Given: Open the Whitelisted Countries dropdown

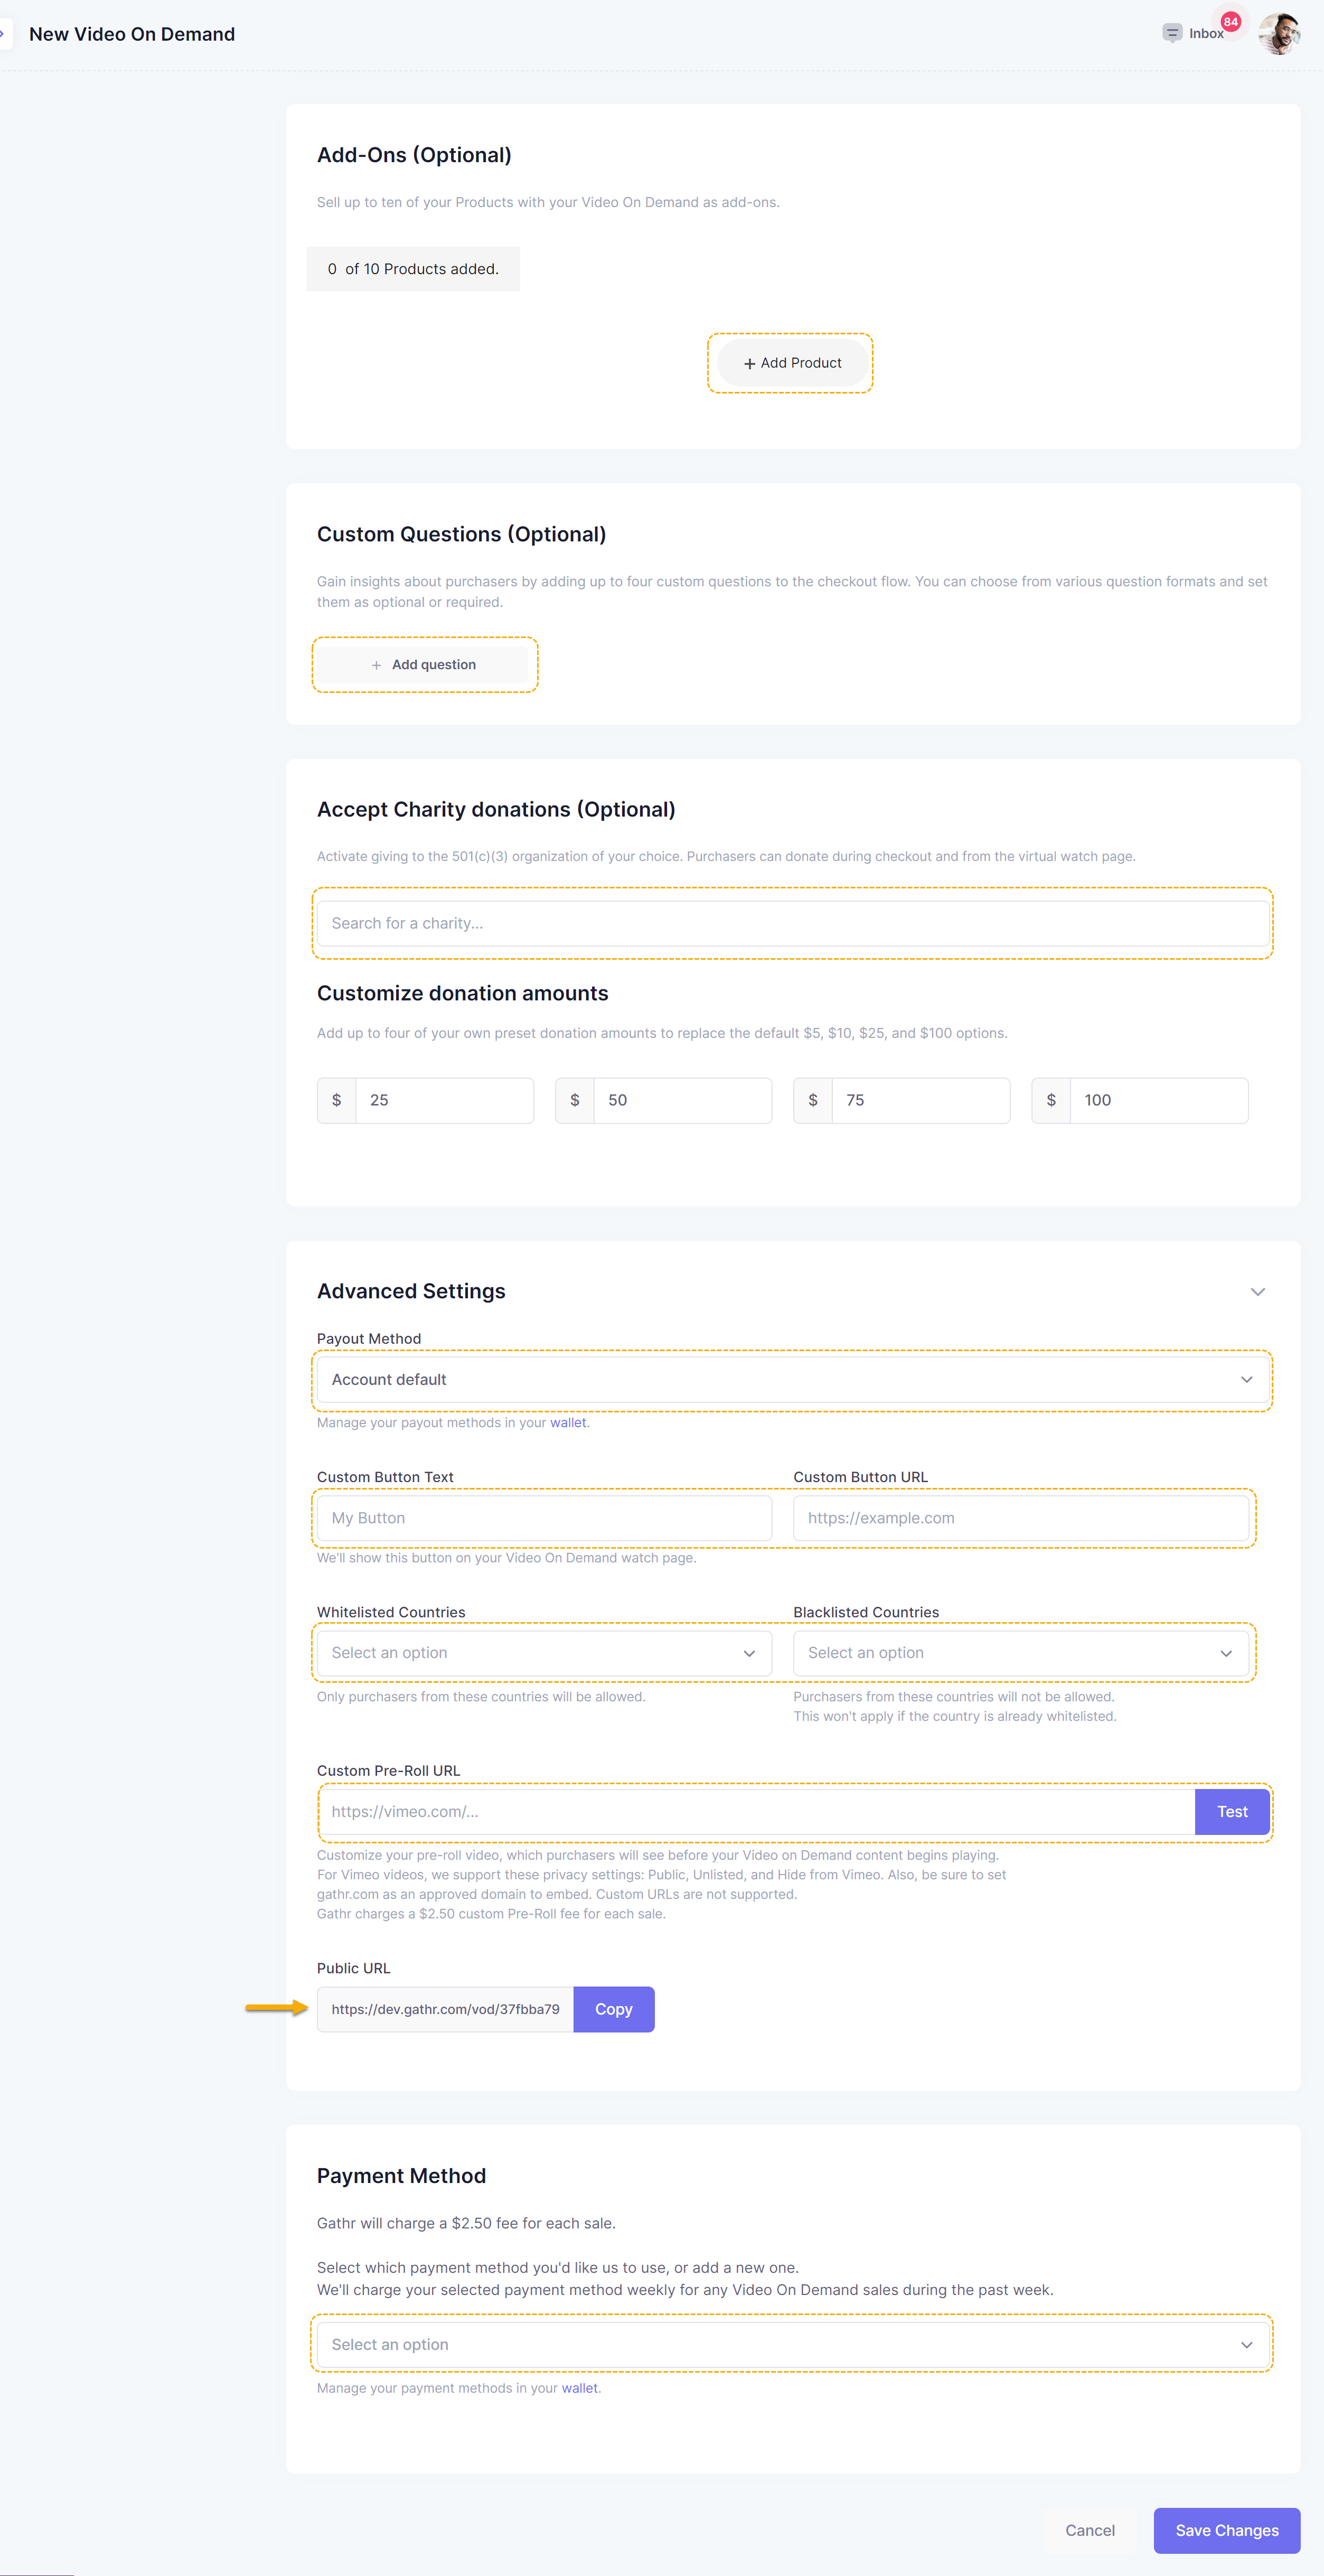Looking at the screenshot, I should (544, 1653).
